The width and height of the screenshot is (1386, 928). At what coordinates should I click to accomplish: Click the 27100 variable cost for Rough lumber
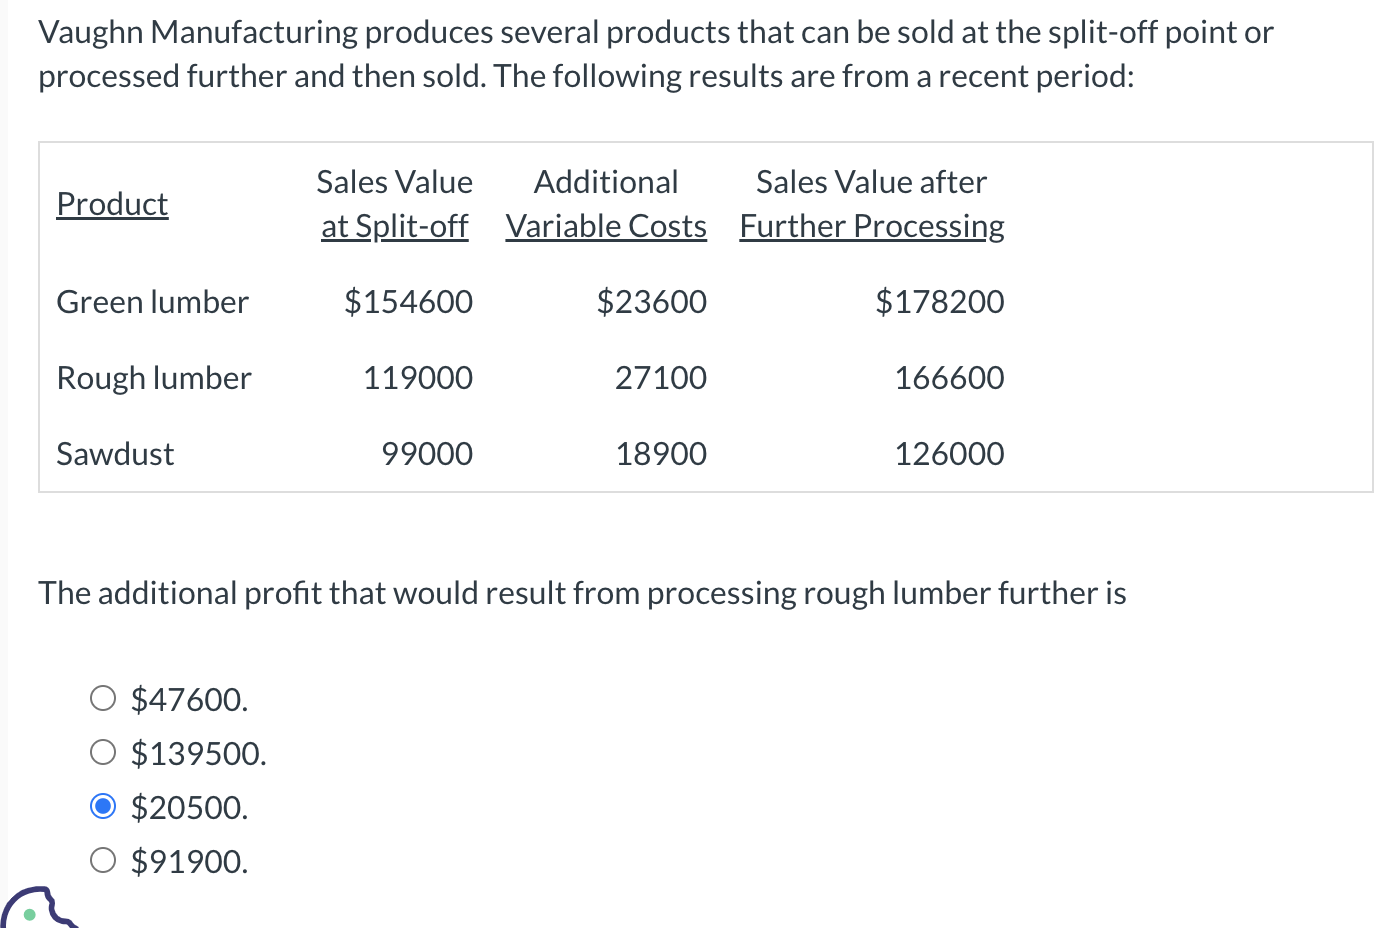pos(660,378)
